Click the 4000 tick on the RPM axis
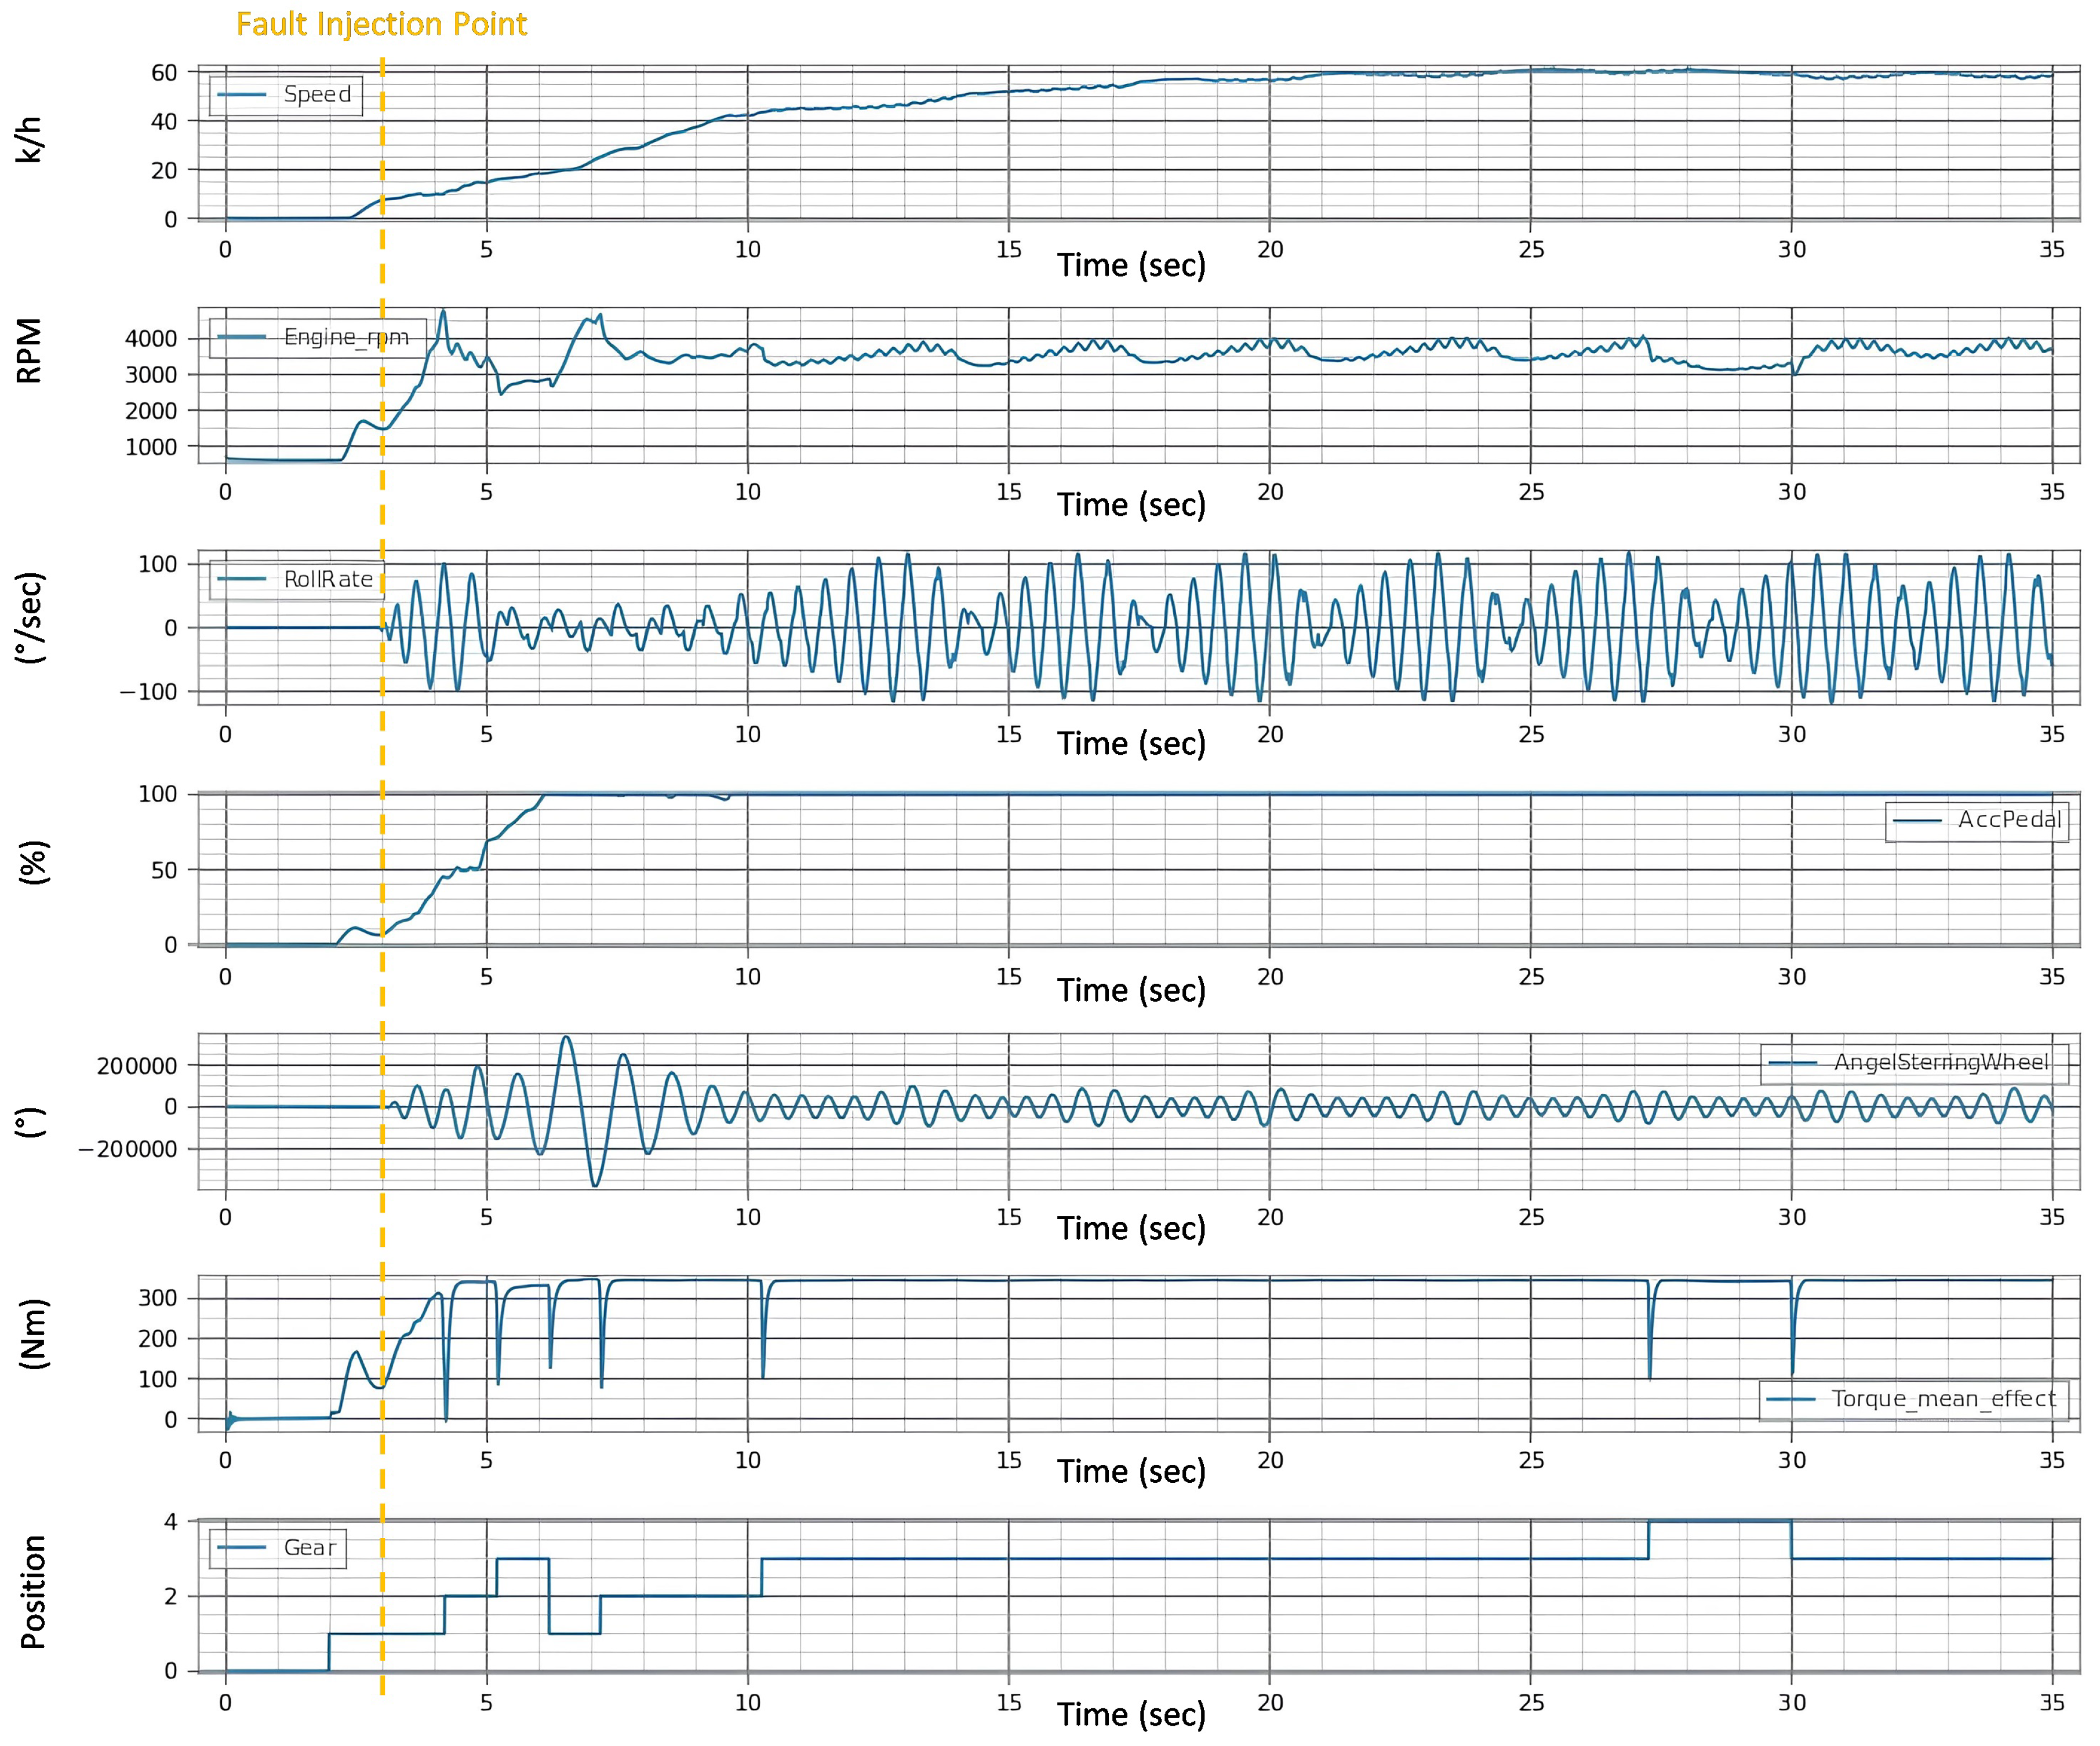The height and width of the screenshot is (1746, 2100). pos(151,339)
